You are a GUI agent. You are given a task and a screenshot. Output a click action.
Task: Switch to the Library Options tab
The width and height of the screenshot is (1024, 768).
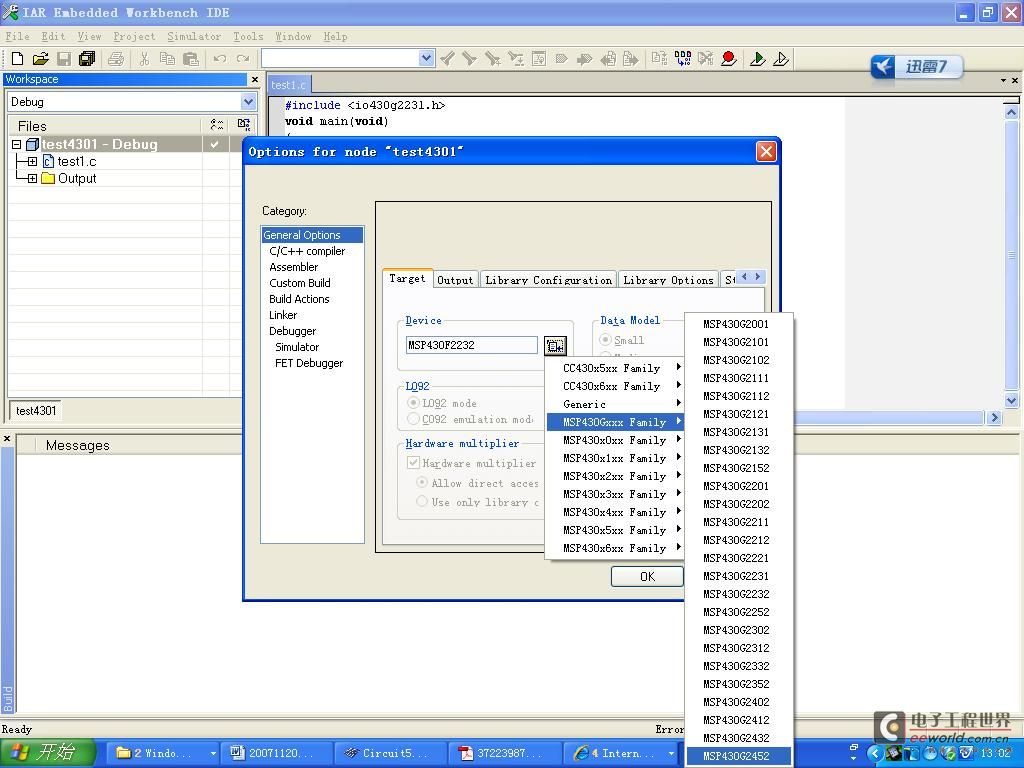(668, 280)
